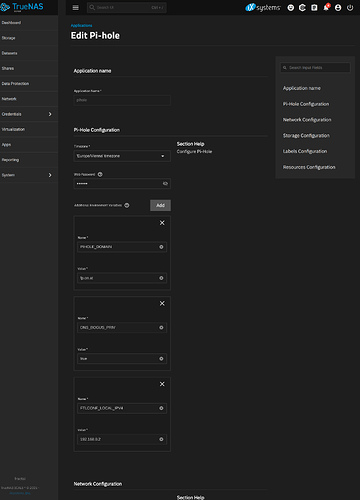Add an additional environment variable
The height and width of the screenshot is (500, 360).
click(160, 205)
